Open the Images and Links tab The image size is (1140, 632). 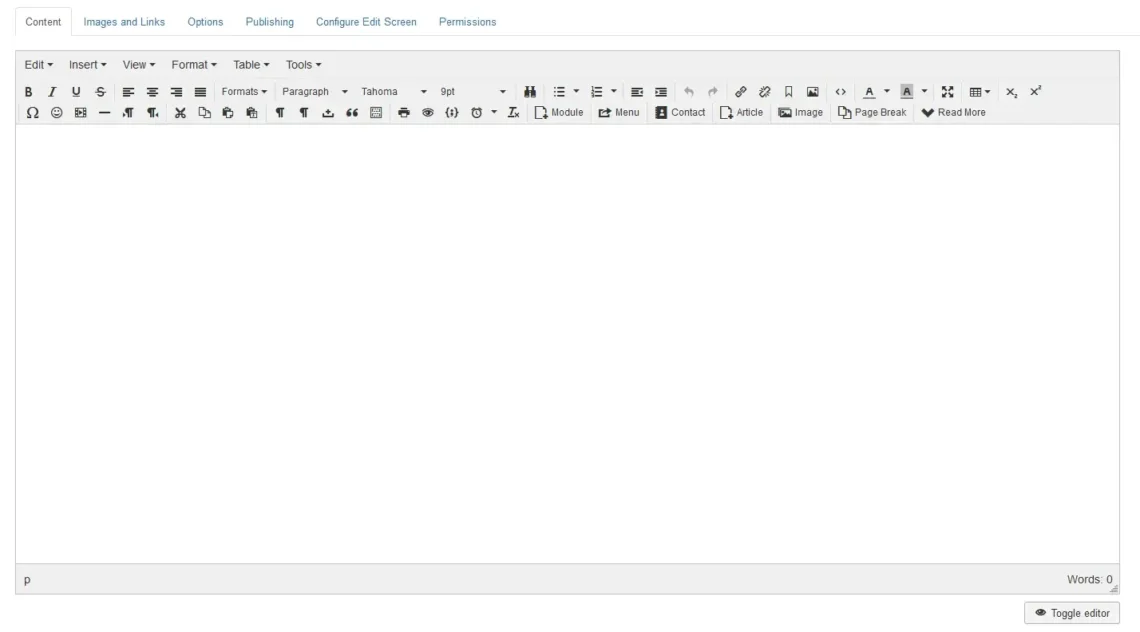(x=122, y=21)
